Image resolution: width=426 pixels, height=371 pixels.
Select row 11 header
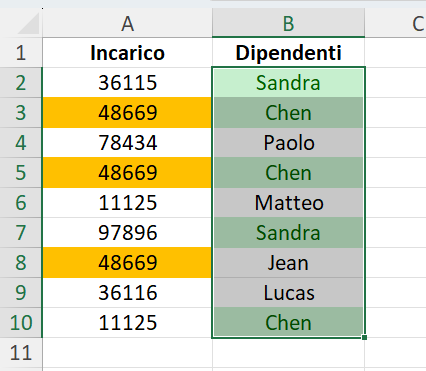(21, 352)
